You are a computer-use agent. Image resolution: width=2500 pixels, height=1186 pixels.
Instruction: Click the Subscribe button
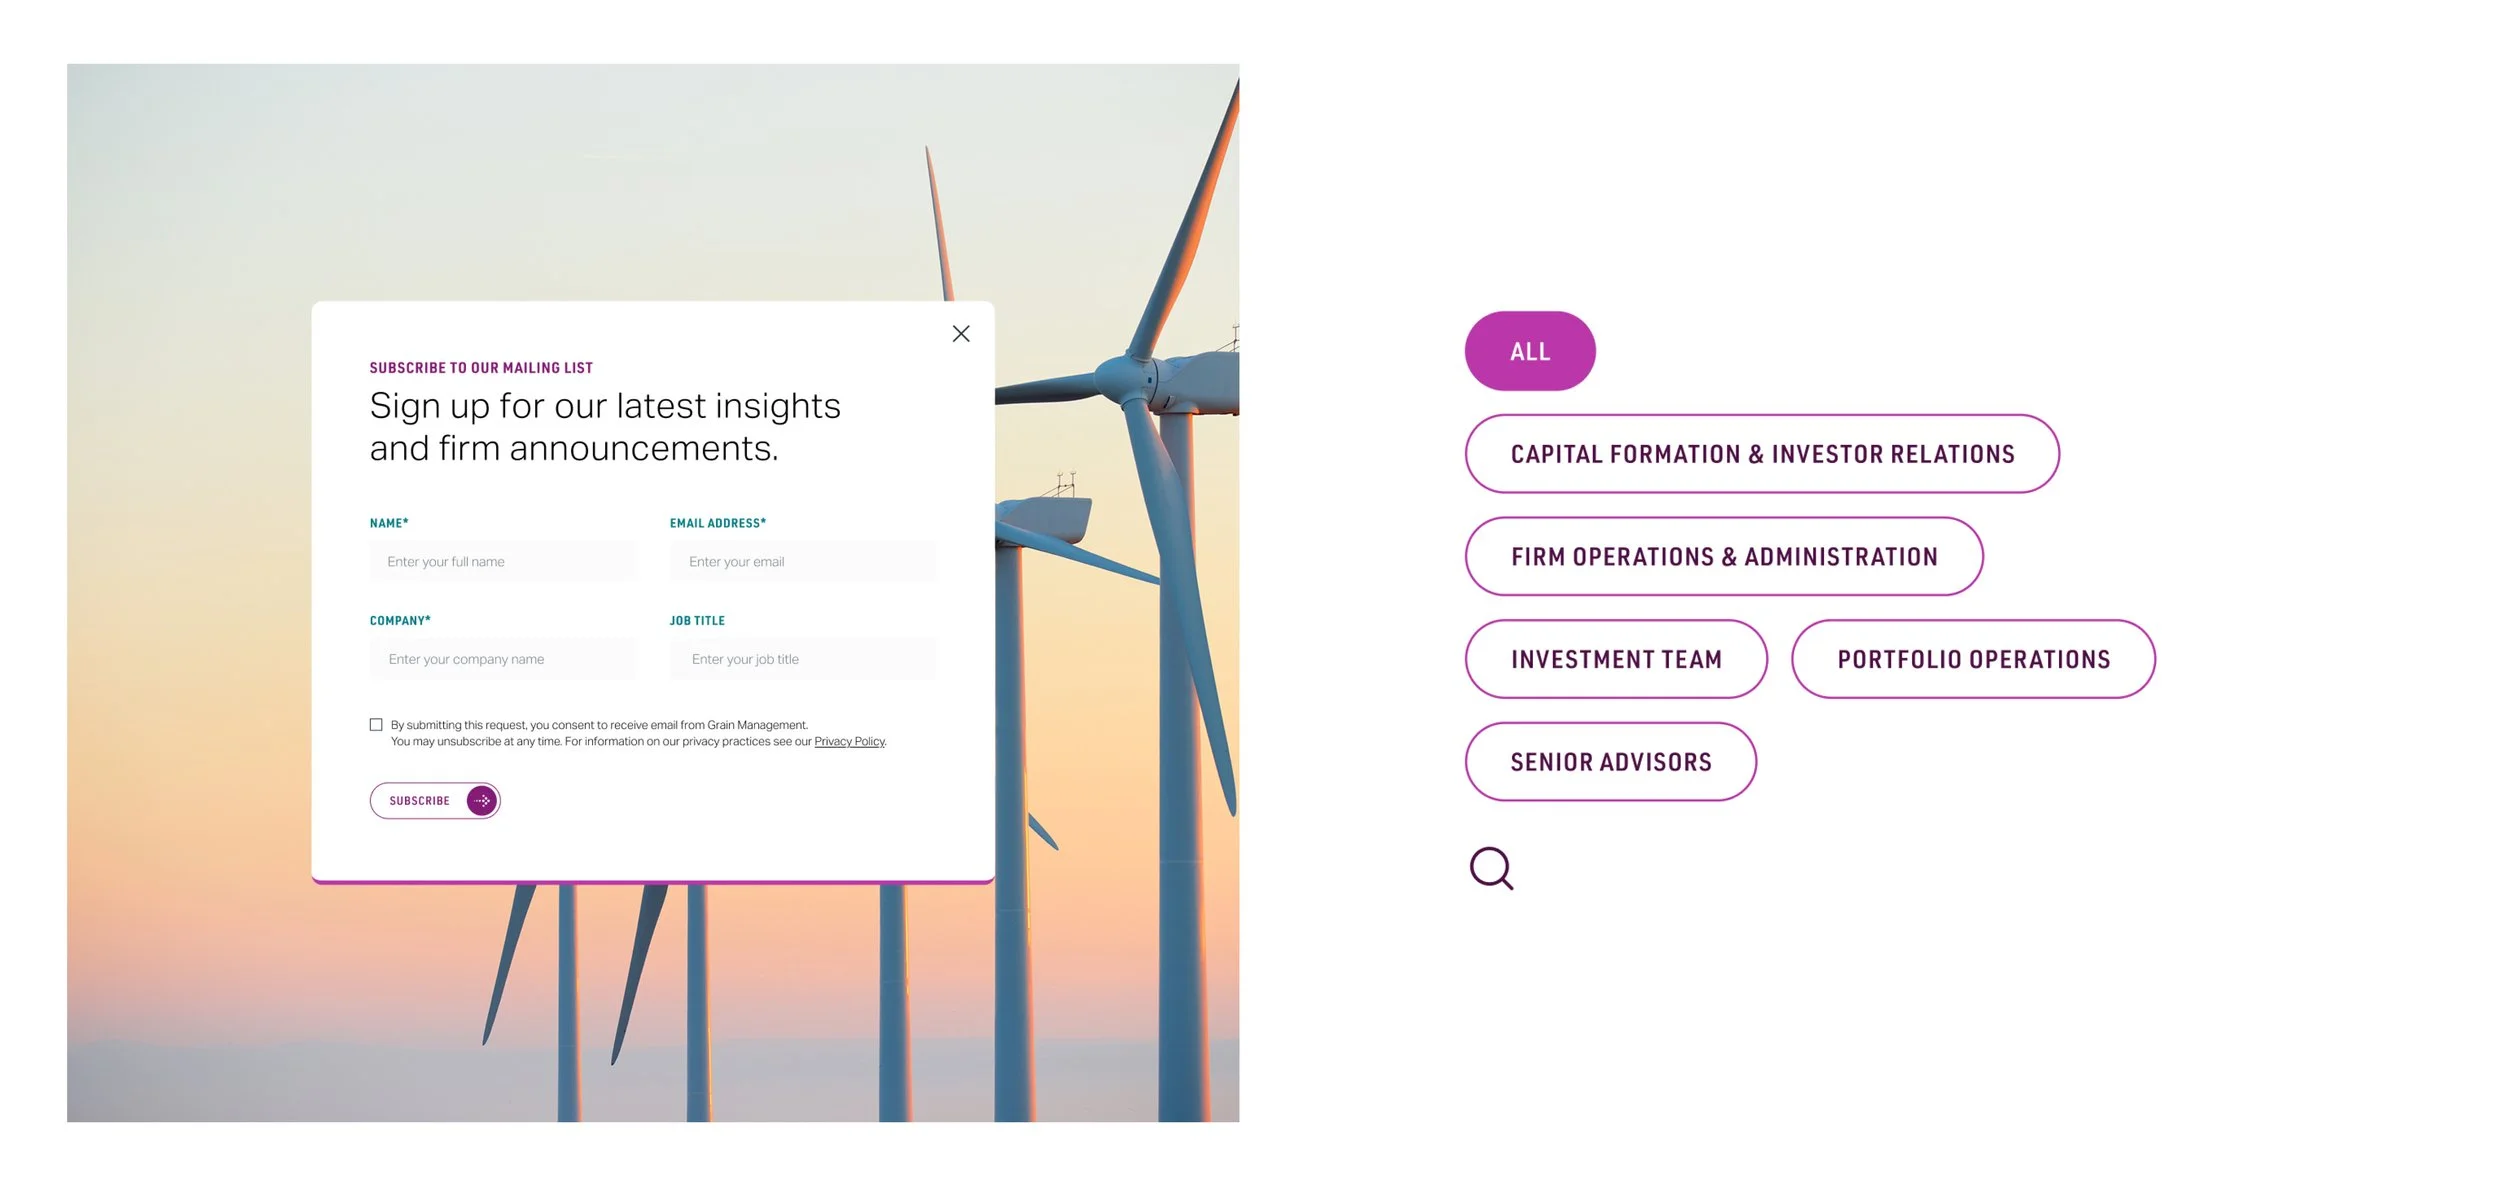435,801
